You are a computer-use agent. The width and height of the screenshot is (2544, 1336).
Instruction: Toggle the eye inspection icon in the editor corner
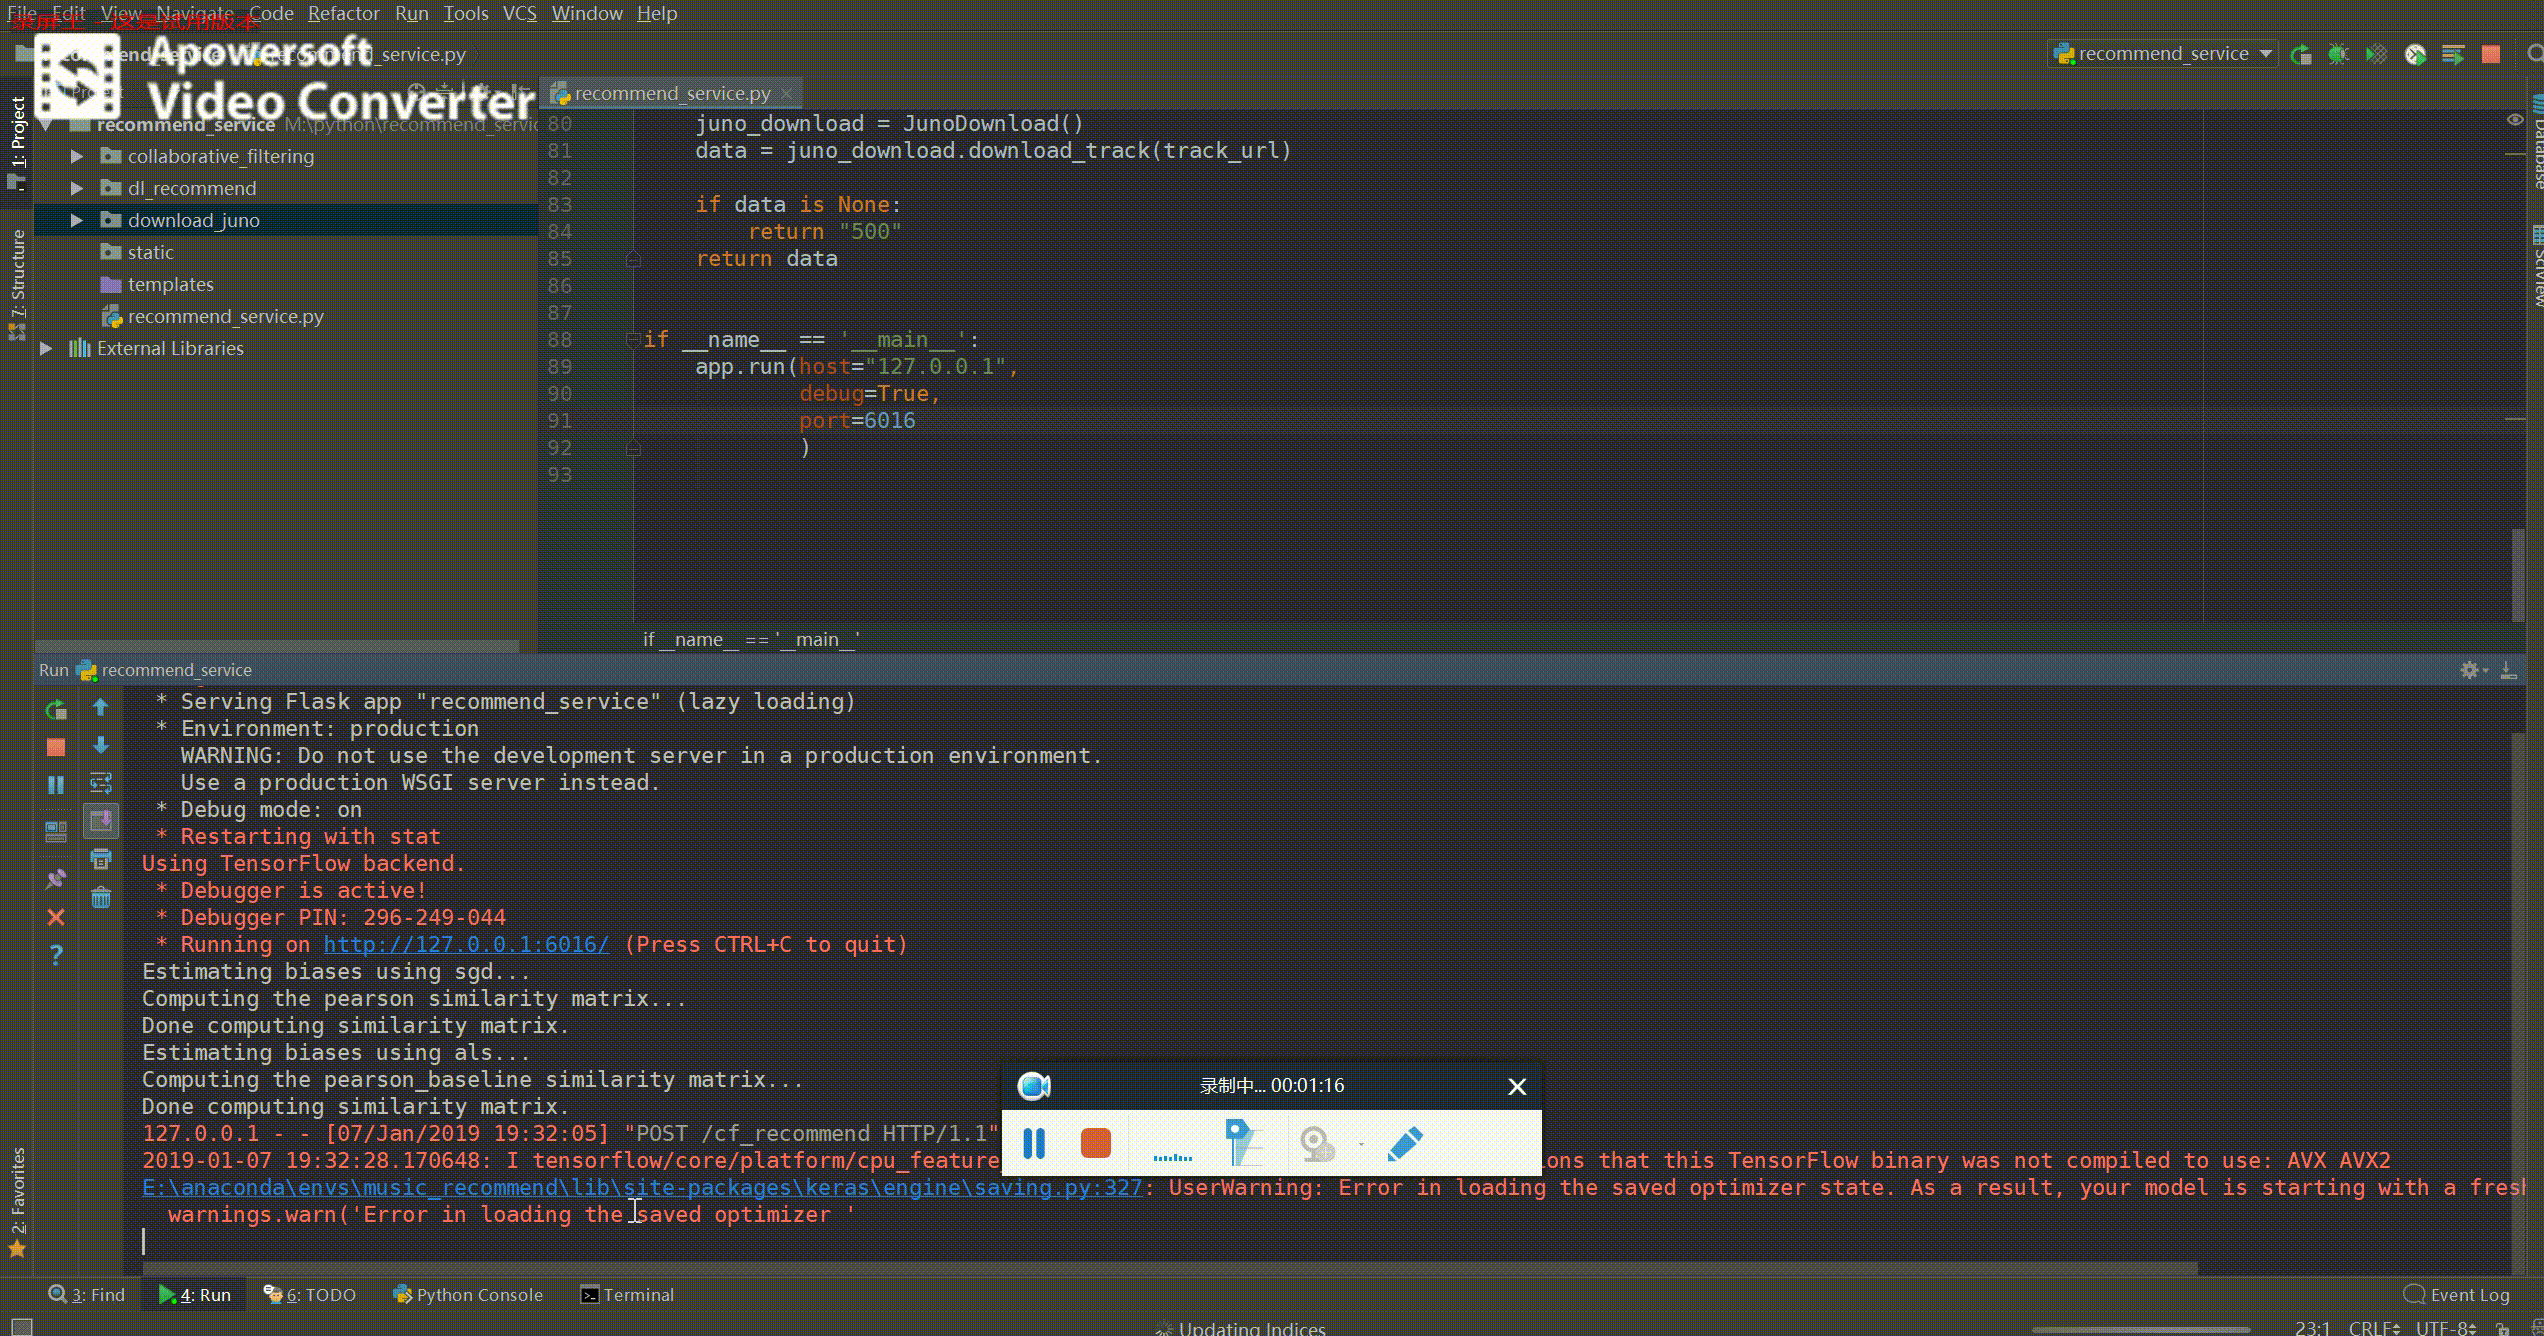coord(2515,120)
